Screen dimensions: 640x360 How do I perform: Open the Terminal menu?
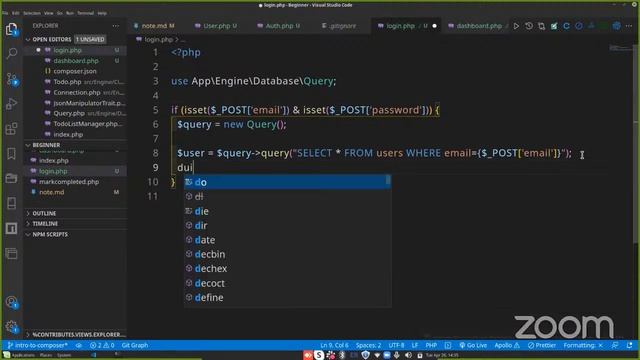(x=85, y=13)
